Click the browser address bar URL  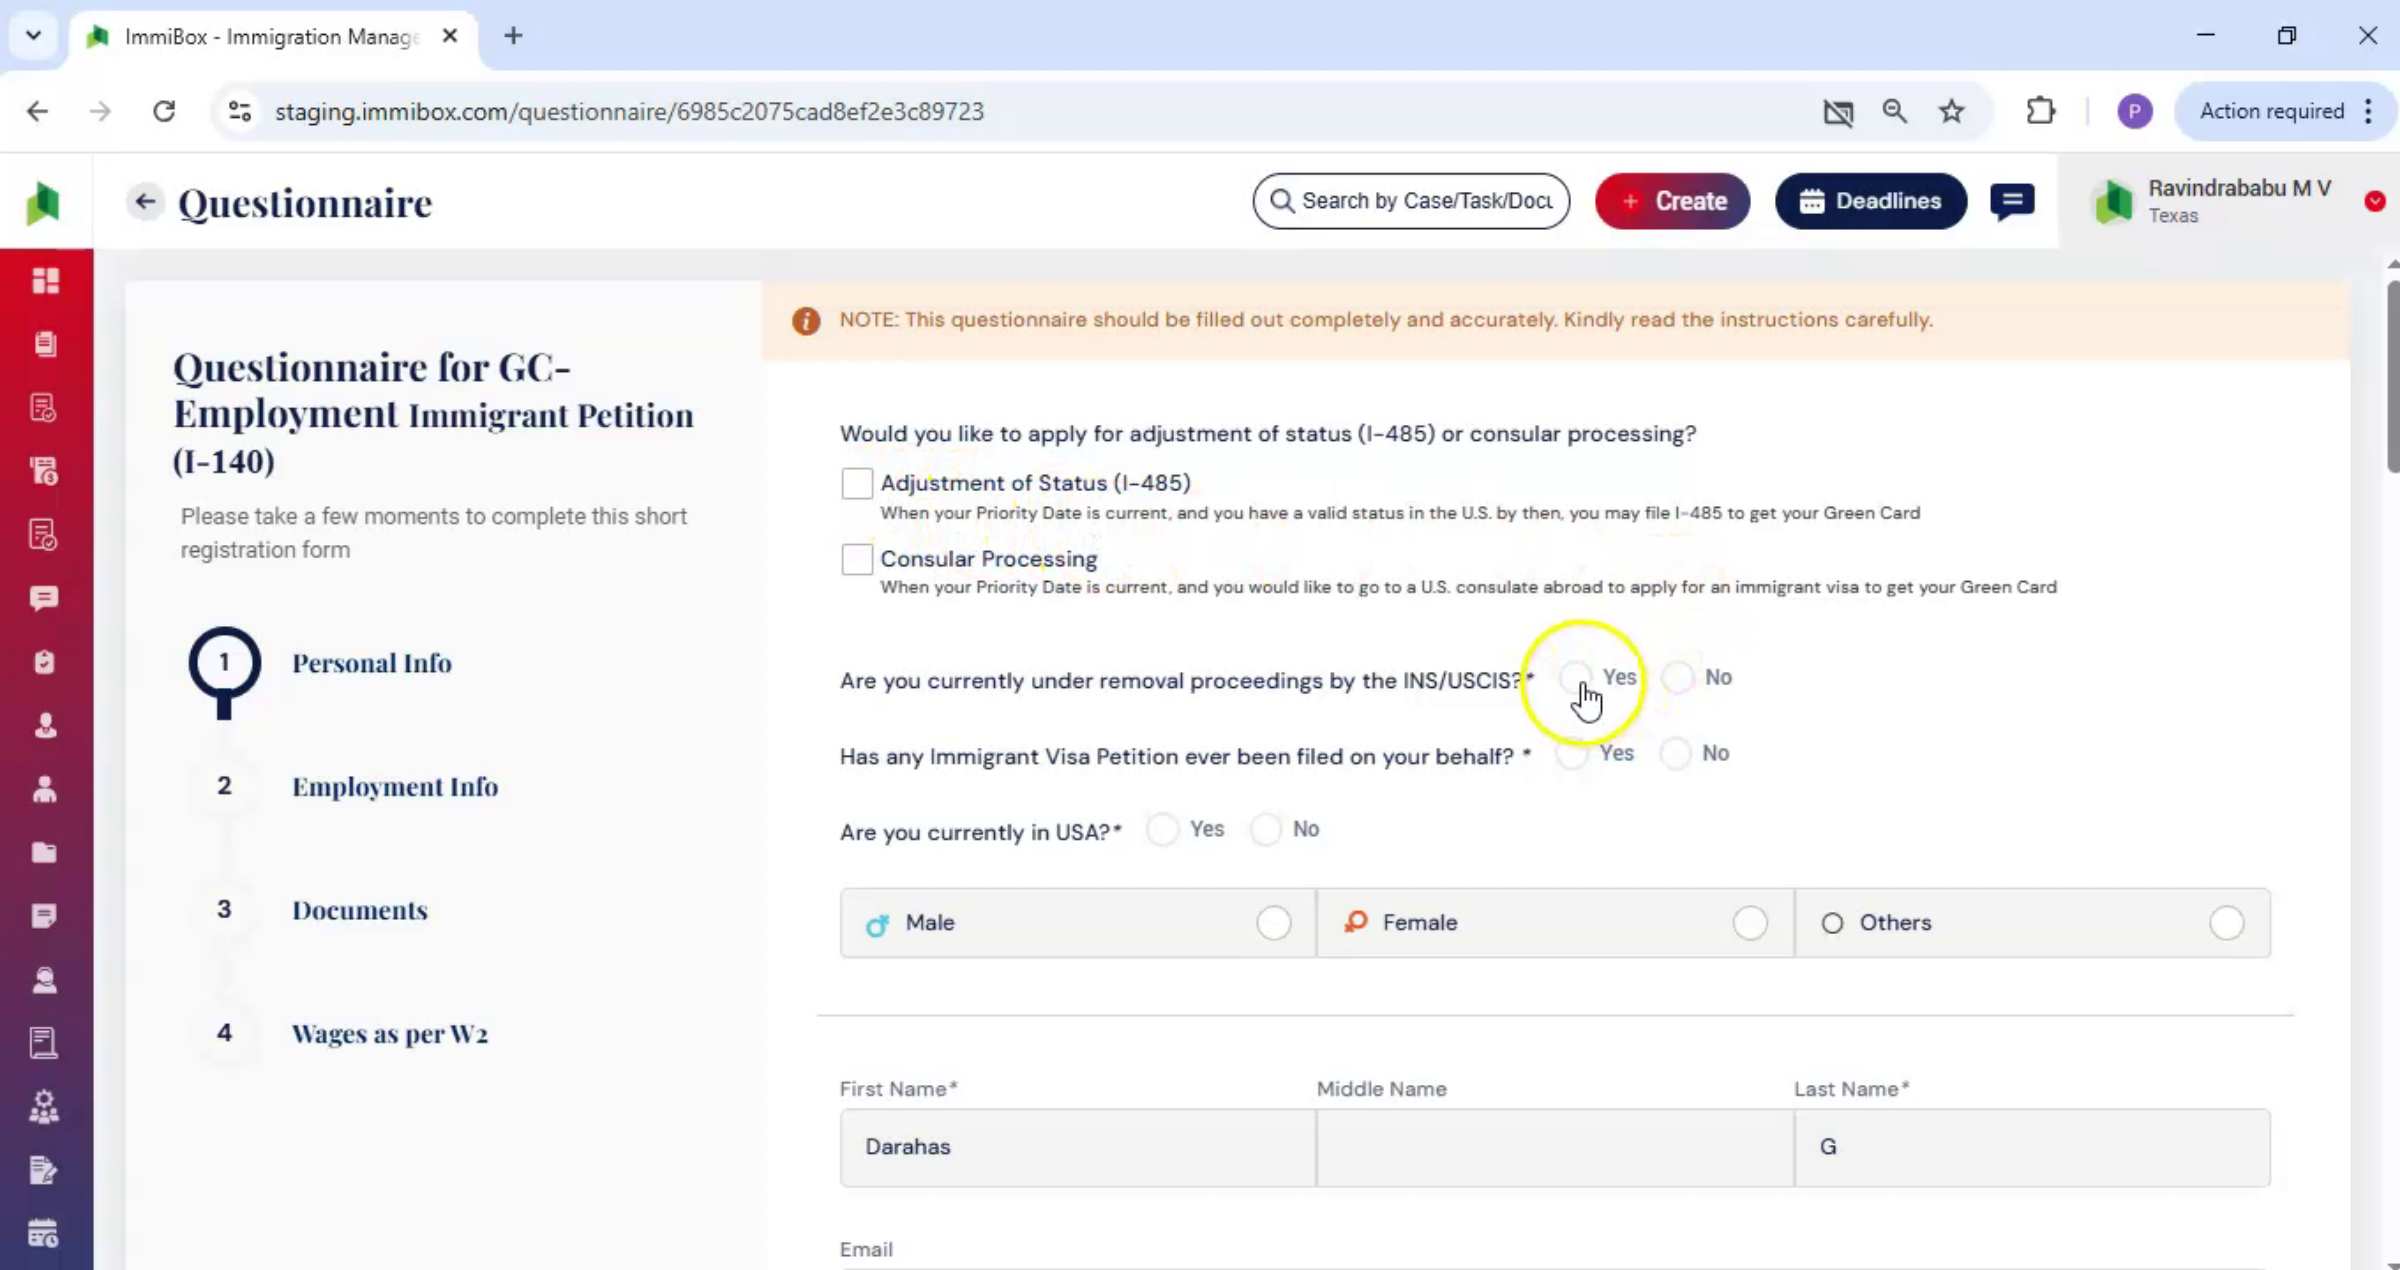point(629,111)
